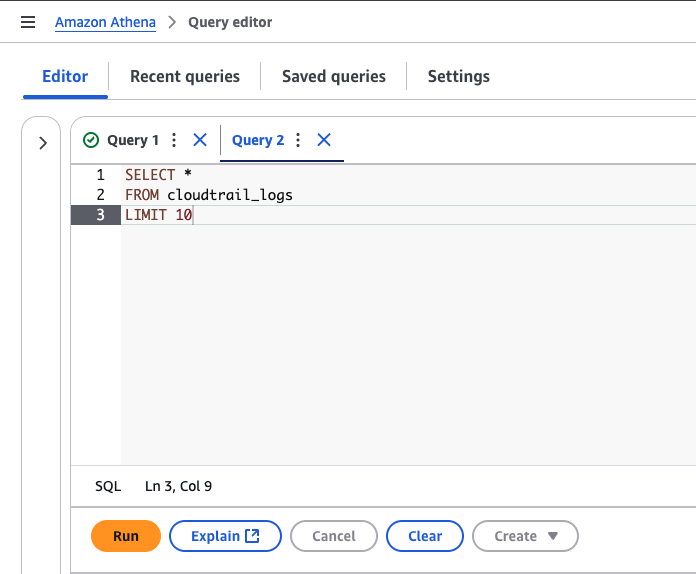Screen dimensions: 696x574
Task: Open the Create dropdown
Action: (525, 536)
